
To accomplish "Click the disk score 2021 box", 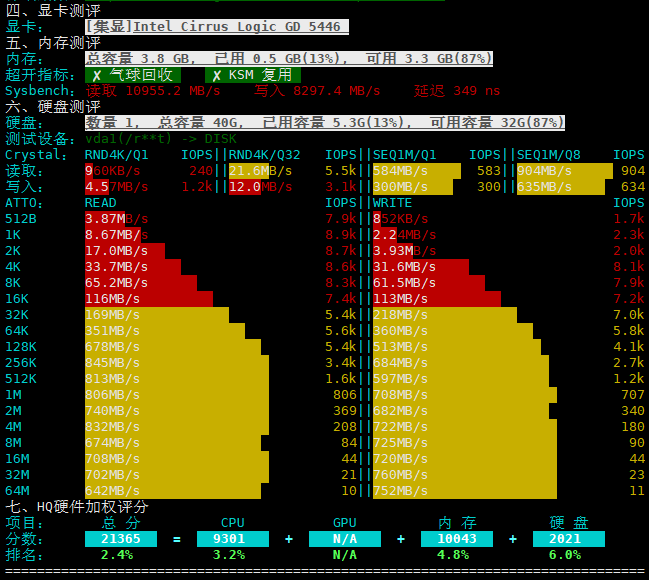I will click(x=569, y=539).
